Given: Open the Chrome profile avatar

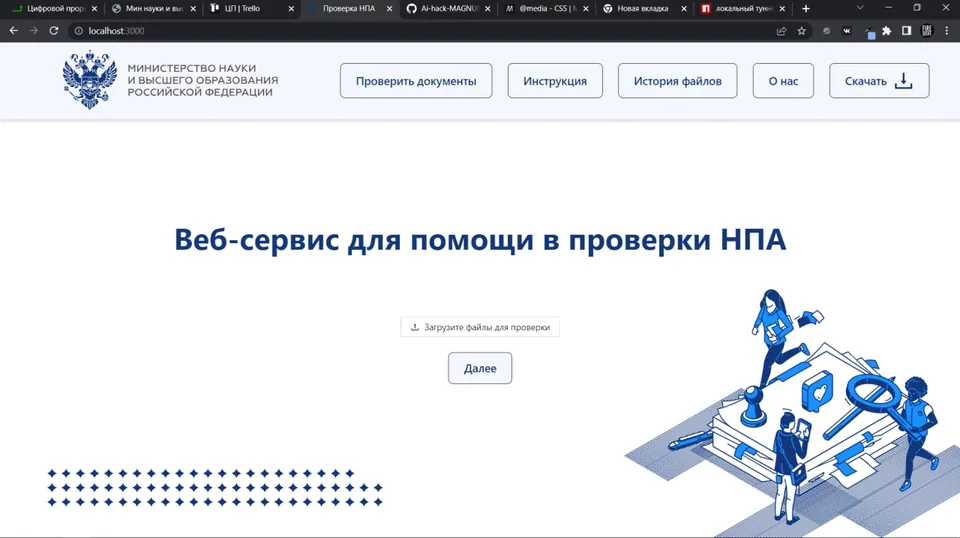Looking at the screenshot, I should pyautogui.click(x=927, y=31).
